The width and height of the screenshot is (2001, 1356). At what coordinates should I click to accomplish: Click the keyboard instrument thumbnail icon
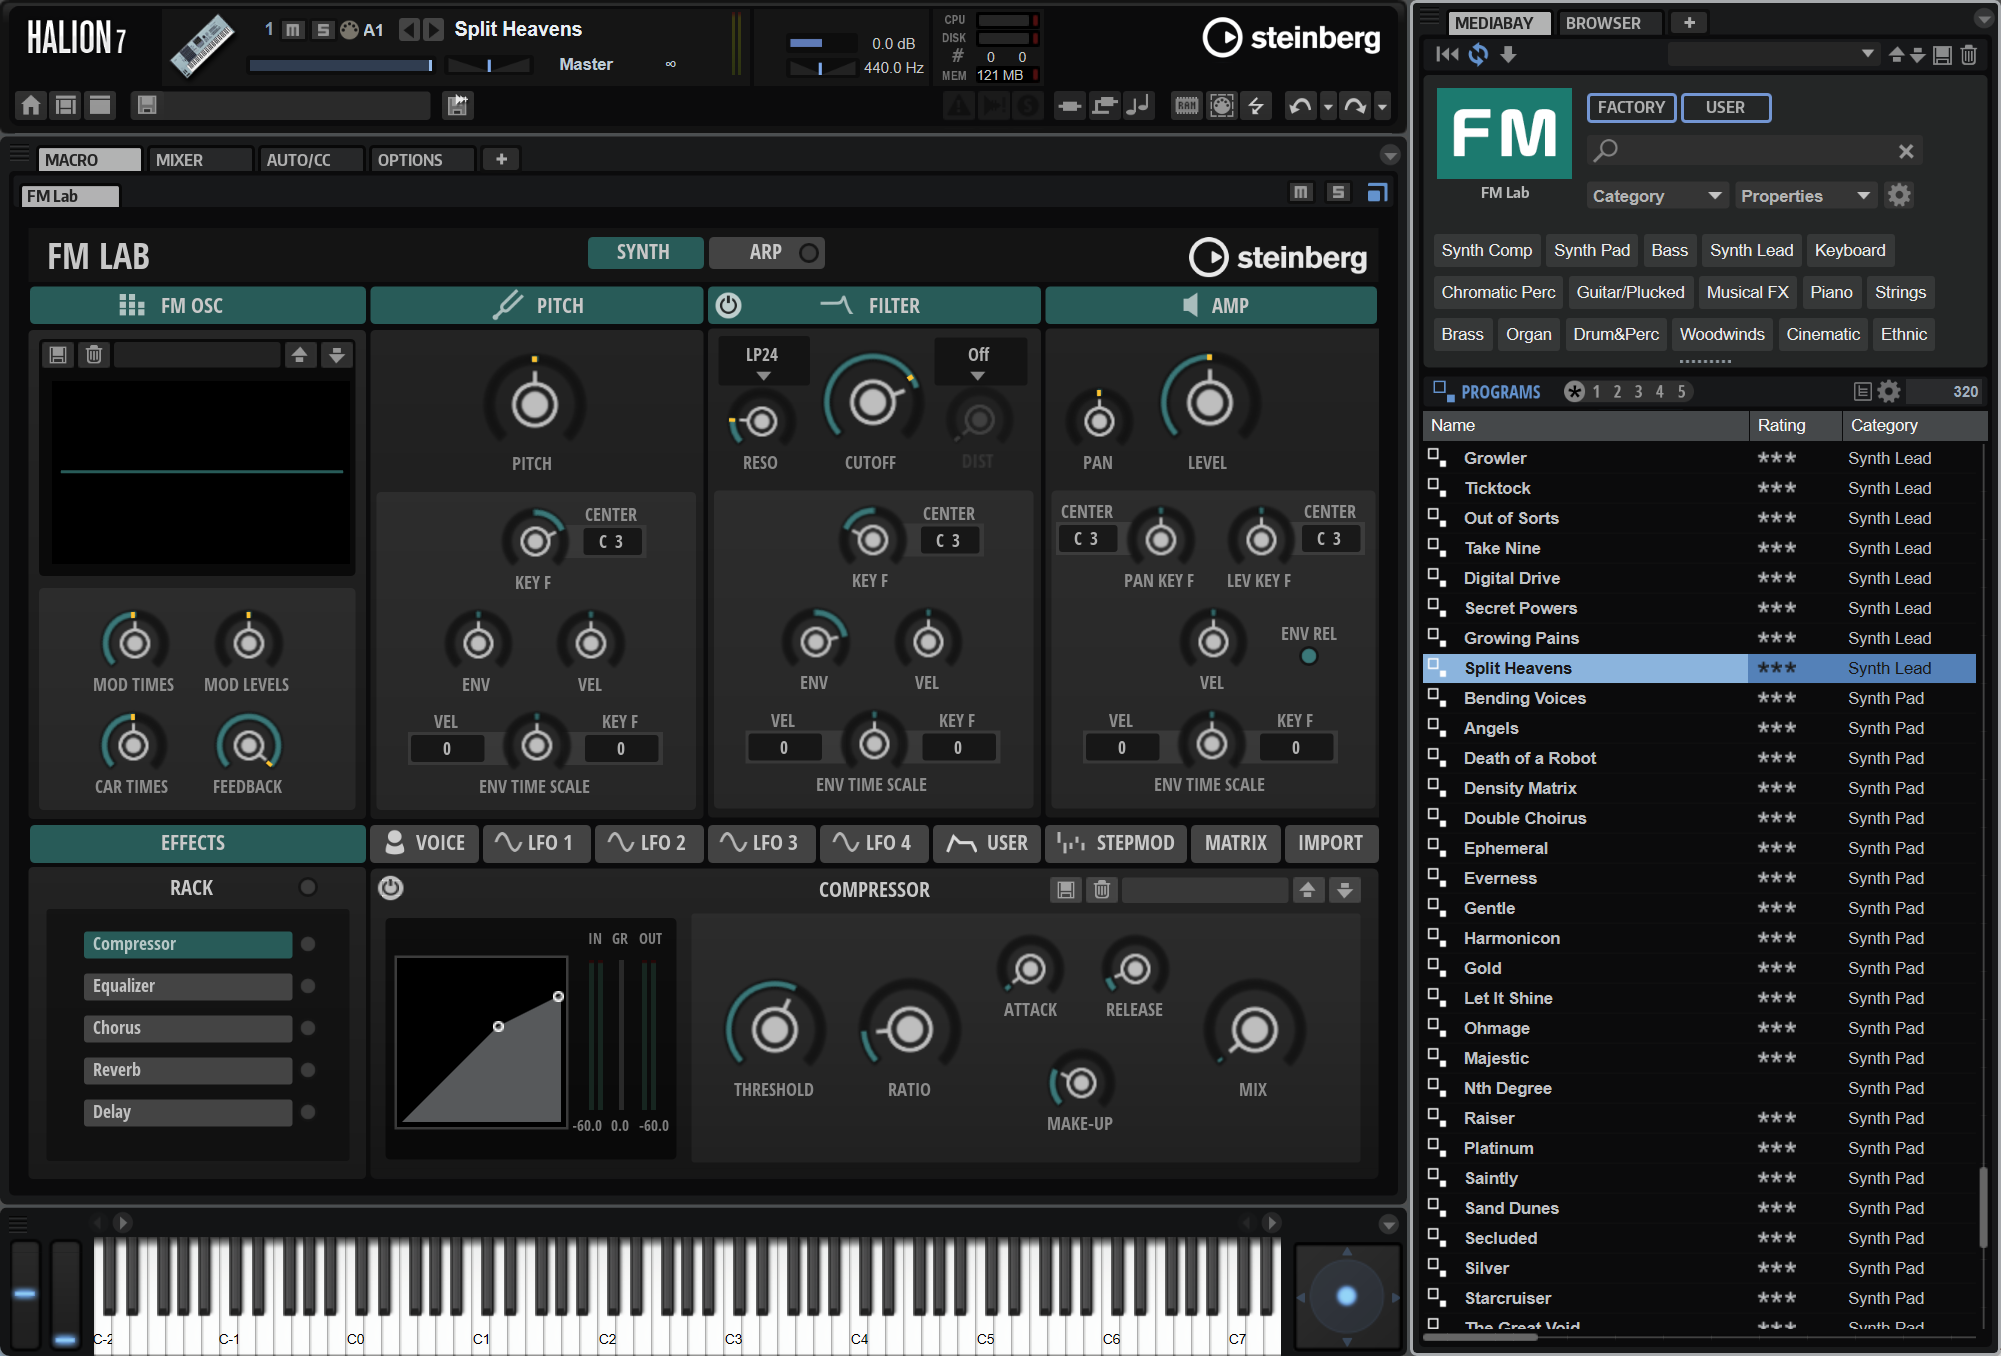pyautogui.click(x=202, y=46)
